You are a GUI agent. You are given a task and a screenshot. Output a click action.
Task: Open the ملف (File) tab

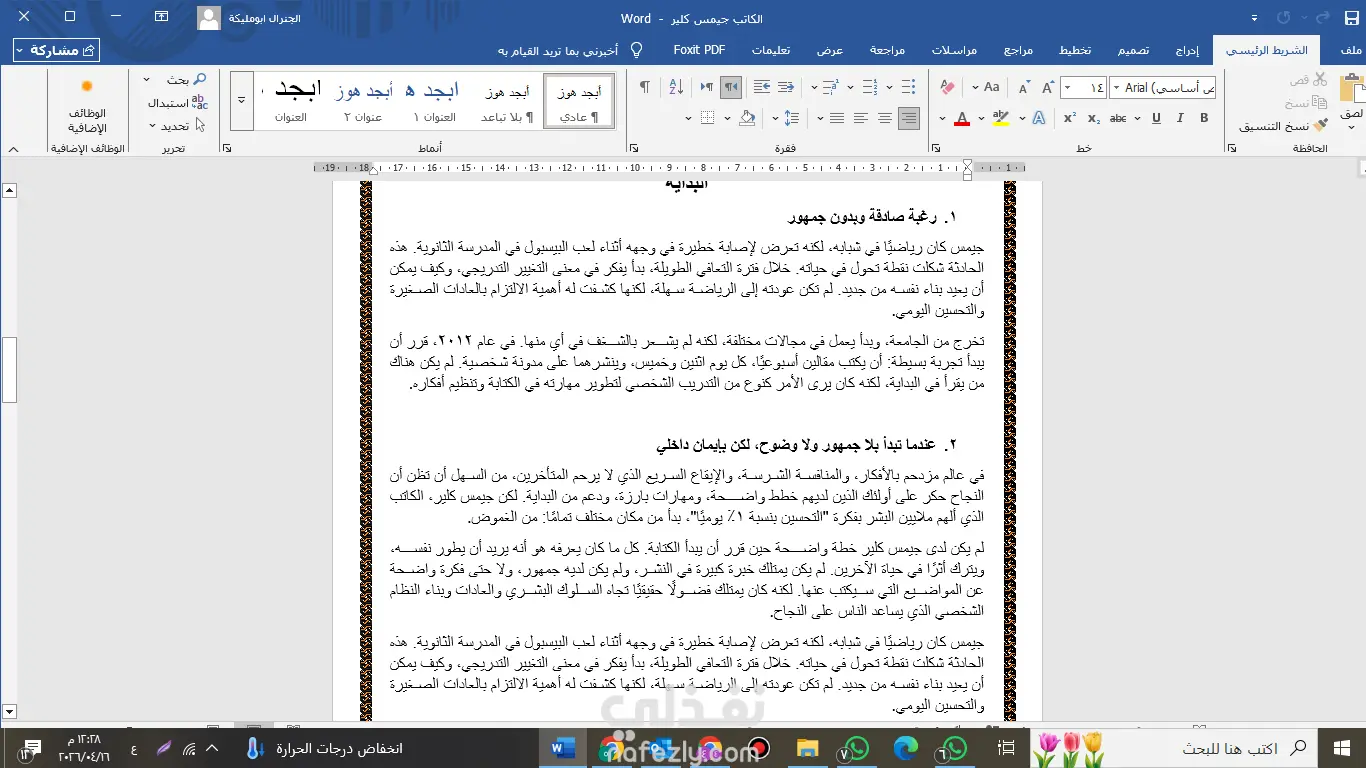coord(1350,50)
